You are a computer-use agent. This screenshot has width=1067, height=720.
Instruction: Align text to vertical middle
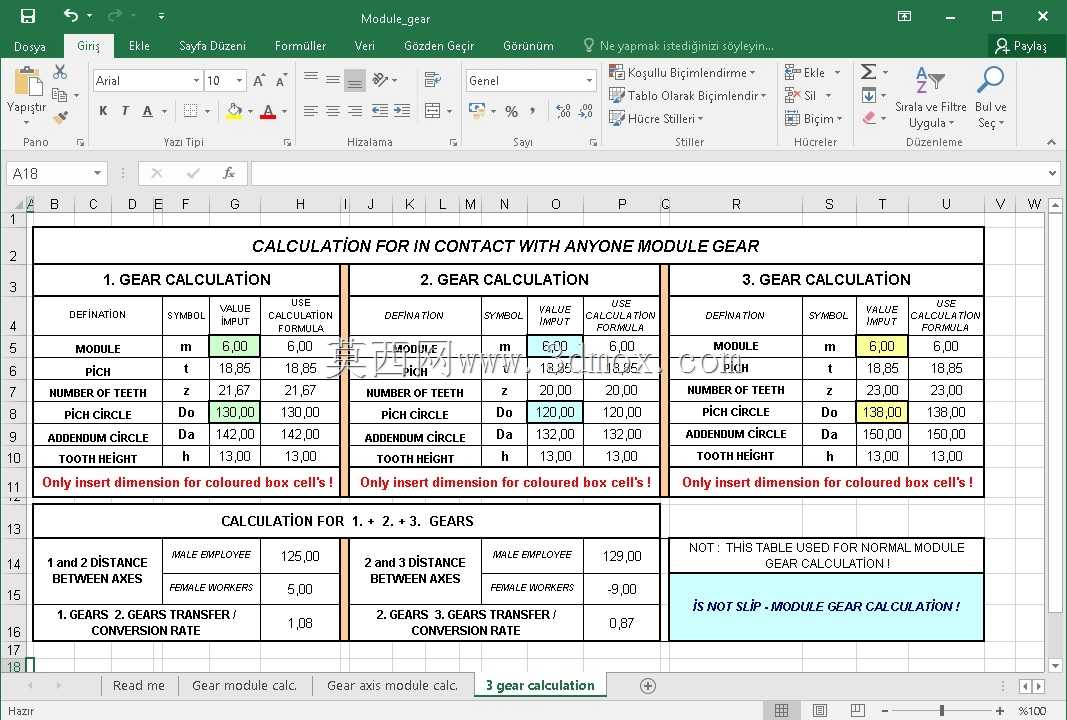[333, 80]
